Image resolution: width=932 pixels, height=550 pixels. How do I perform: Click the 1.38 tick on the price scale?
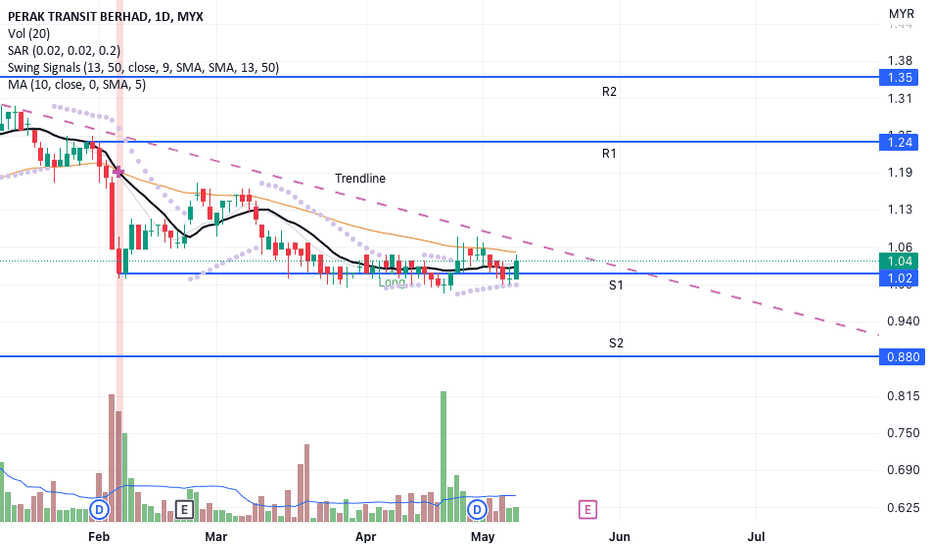coord(899,61)
